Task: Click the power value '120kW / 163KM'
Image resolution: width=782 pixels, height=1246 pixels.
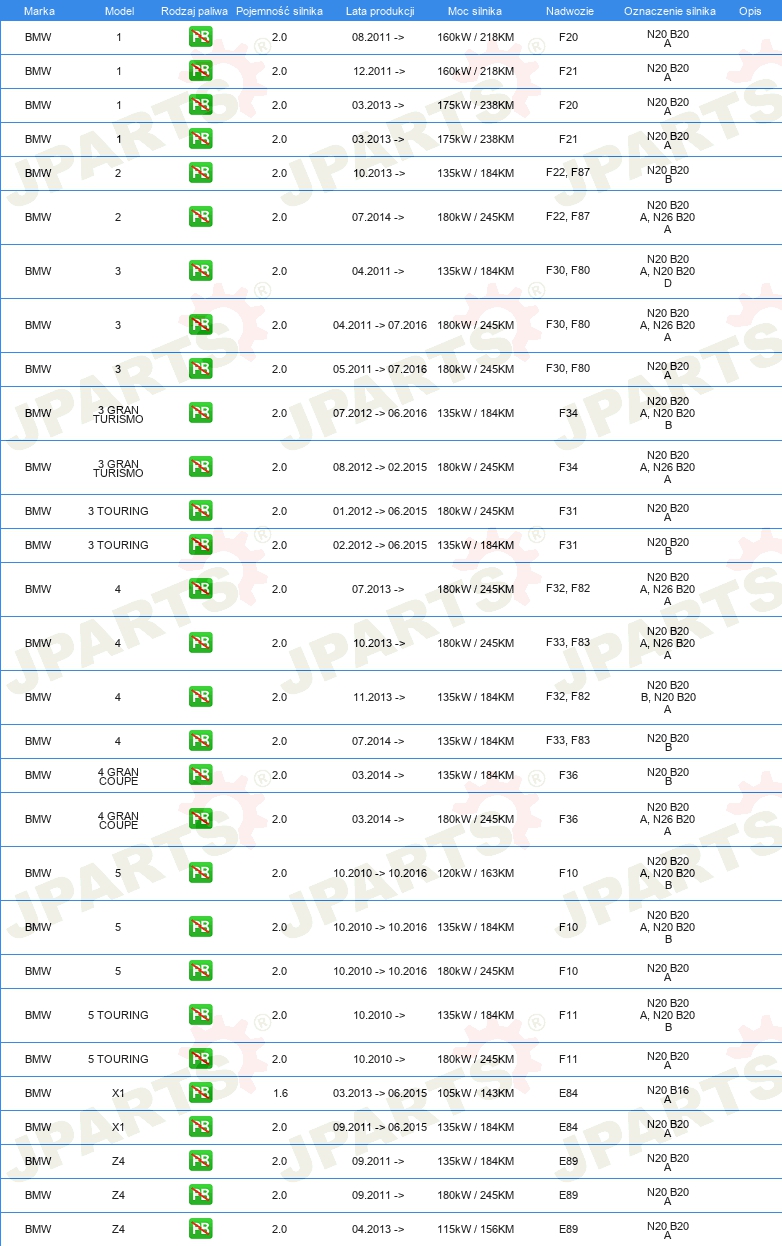Action: pyautogui.click(x=475, y=873)
